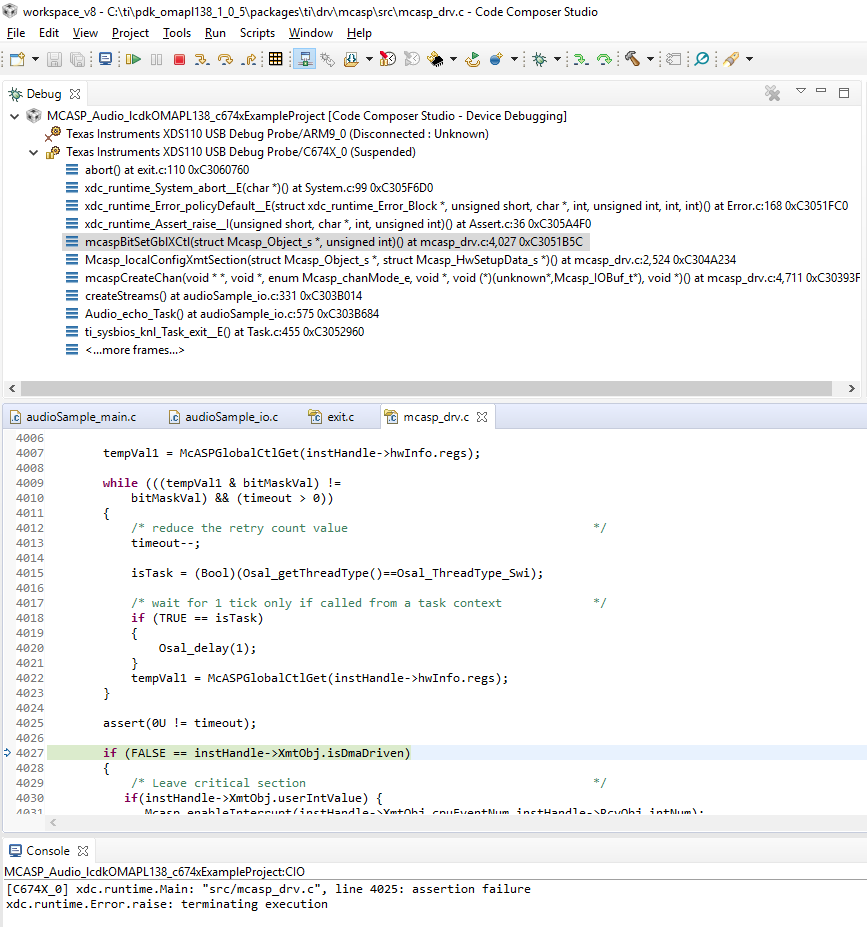Open the Window menu
Screen dimensions: 867x927
pyautogui.click(x=311, y=33)
